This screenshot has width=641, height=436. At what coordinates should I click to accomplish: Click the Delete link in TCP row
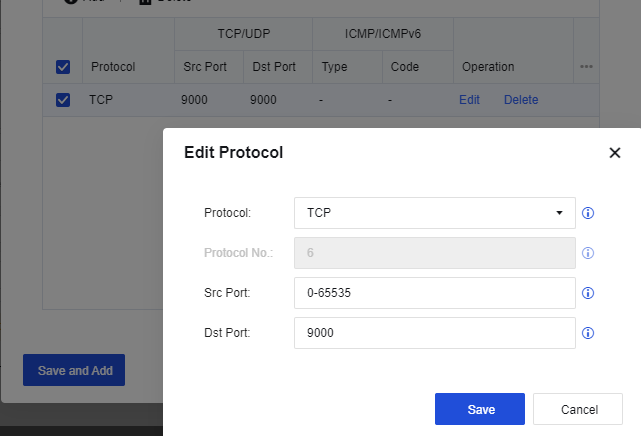pyautogui.click(x=521, y=100)
